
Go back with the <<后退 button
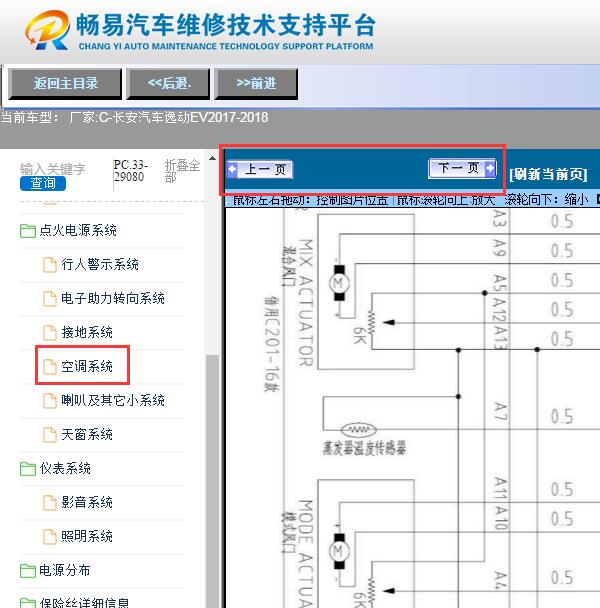coord(169,83)
